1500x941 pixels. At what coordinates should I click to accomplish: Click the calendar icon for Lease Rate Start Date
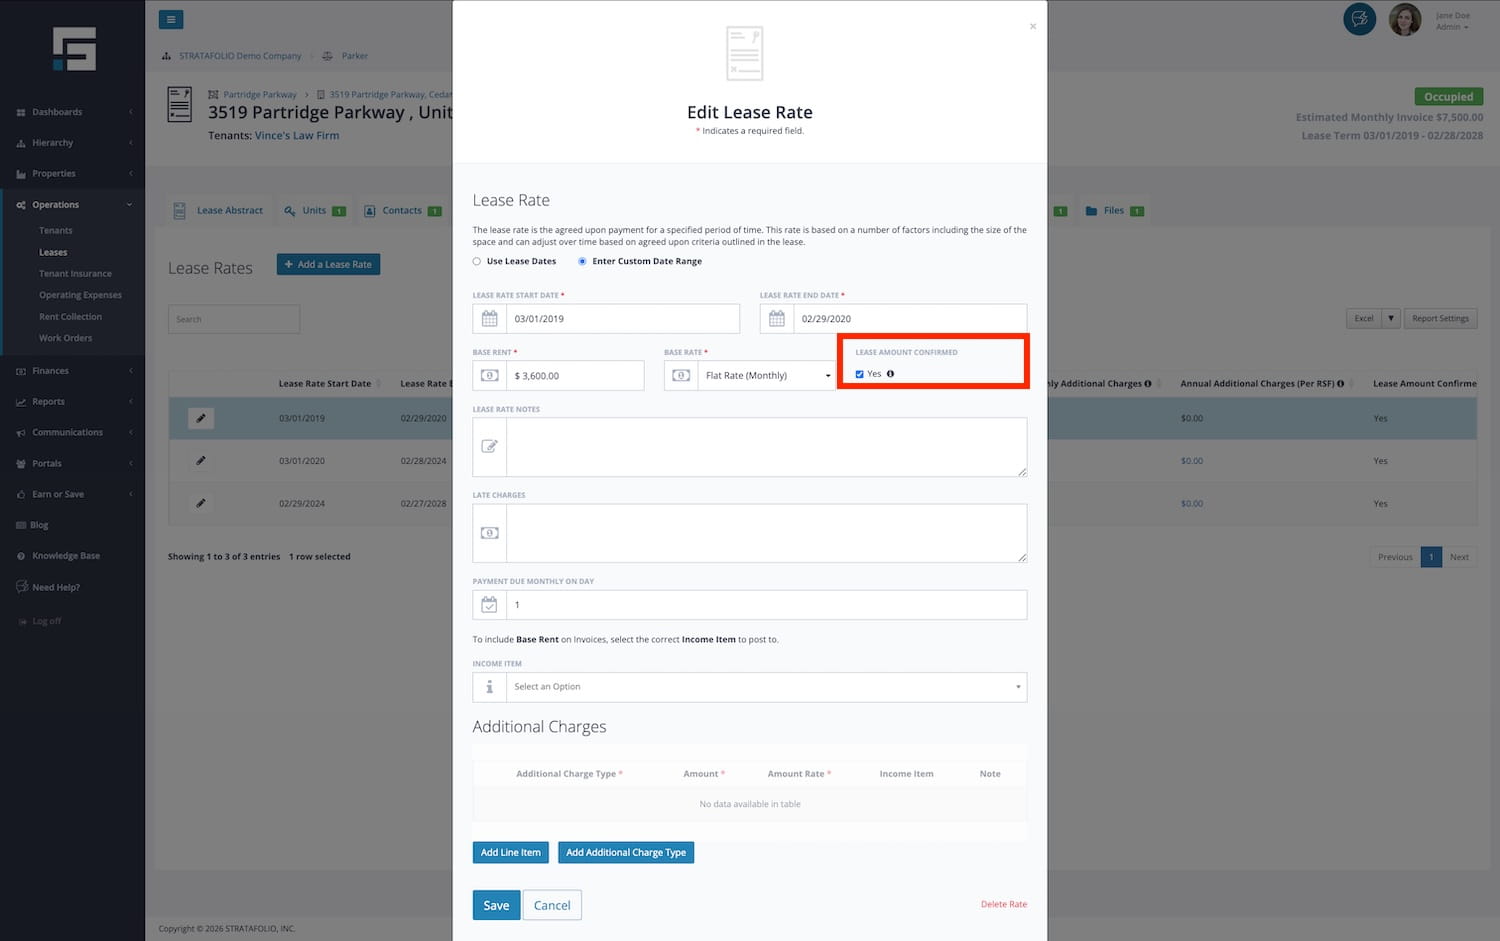point(490,319)
